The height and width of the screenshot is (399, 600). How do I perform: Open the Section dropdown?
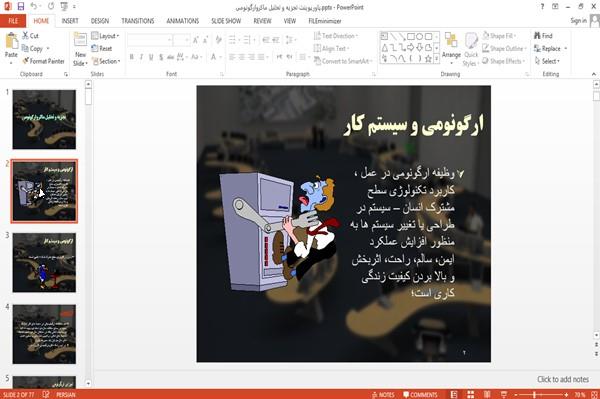[x=106, y=61]
